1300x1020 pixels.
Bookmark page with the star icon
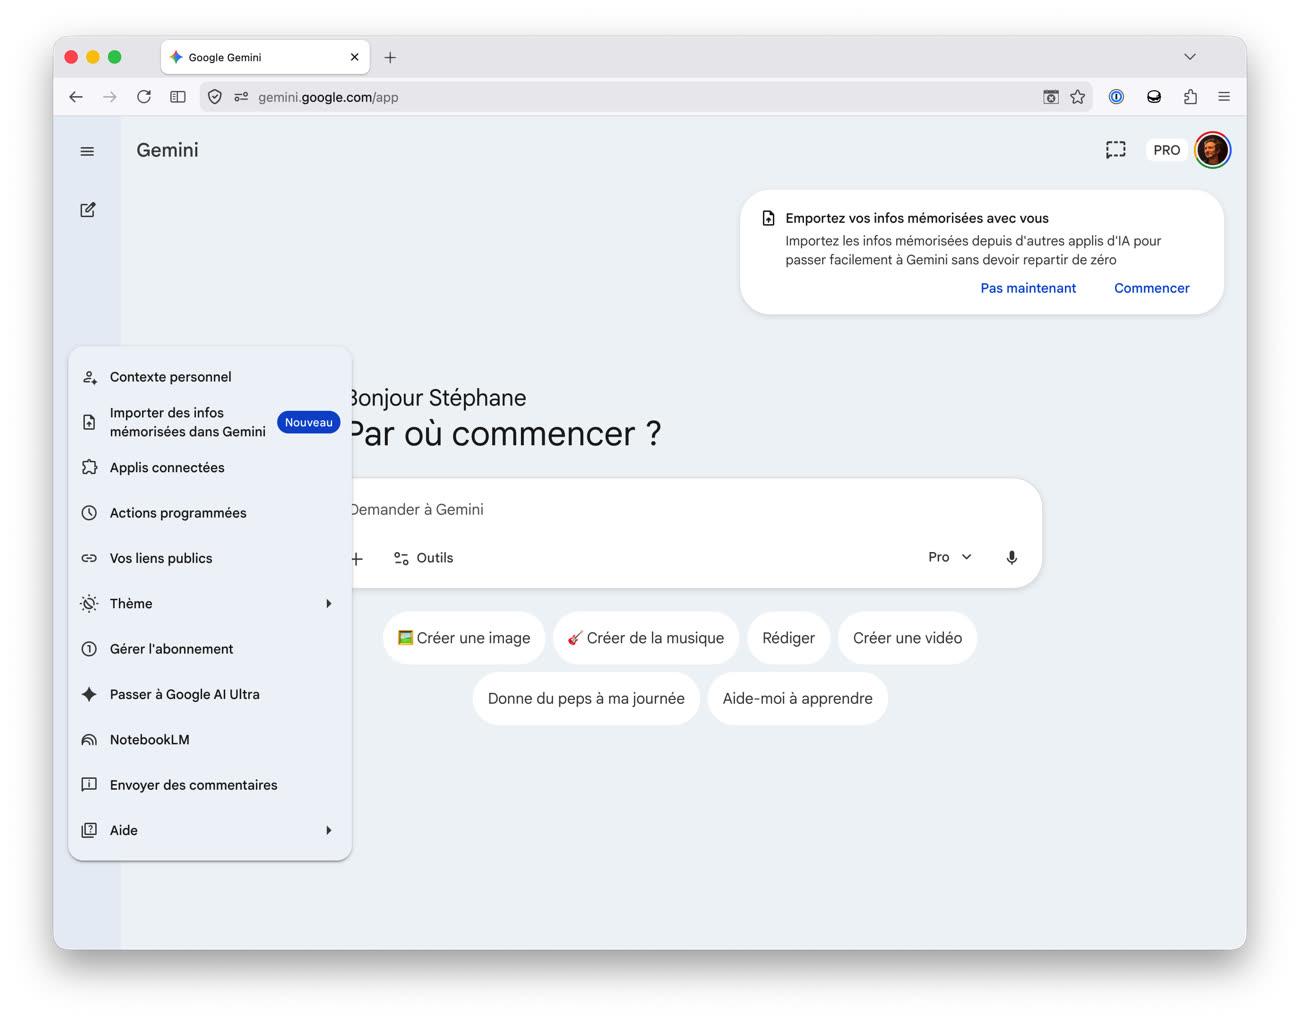tap(1077, 97)
